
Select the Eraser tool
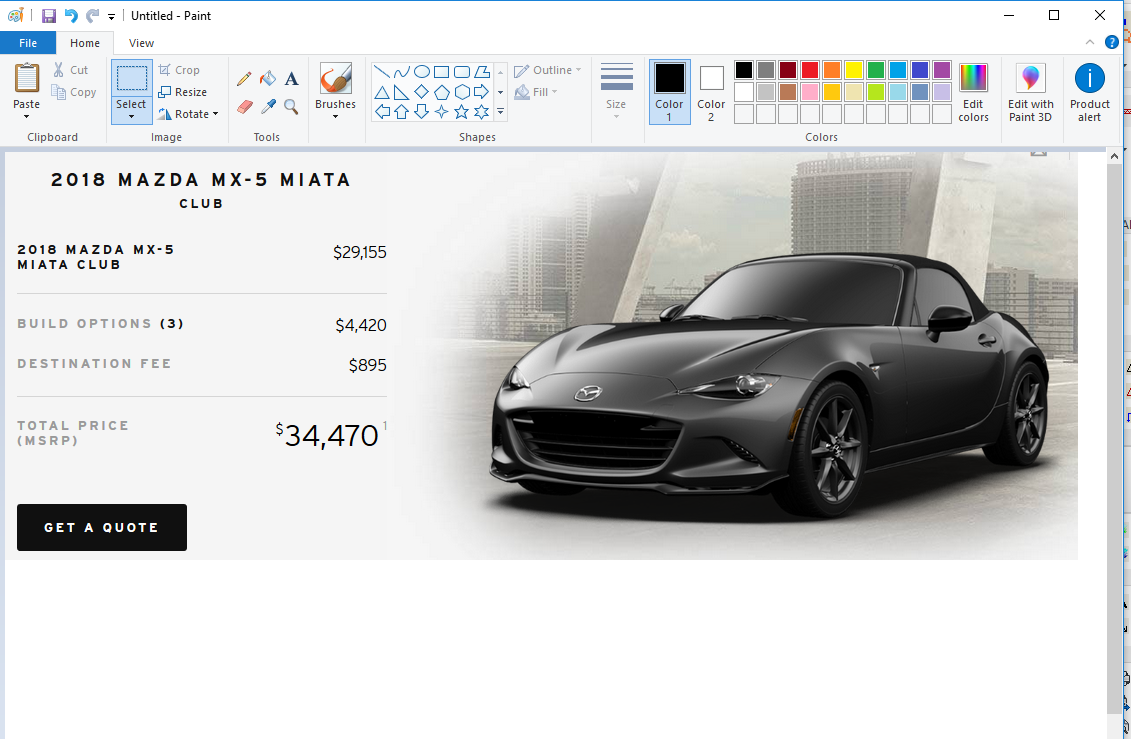click(x=244, y=106)
